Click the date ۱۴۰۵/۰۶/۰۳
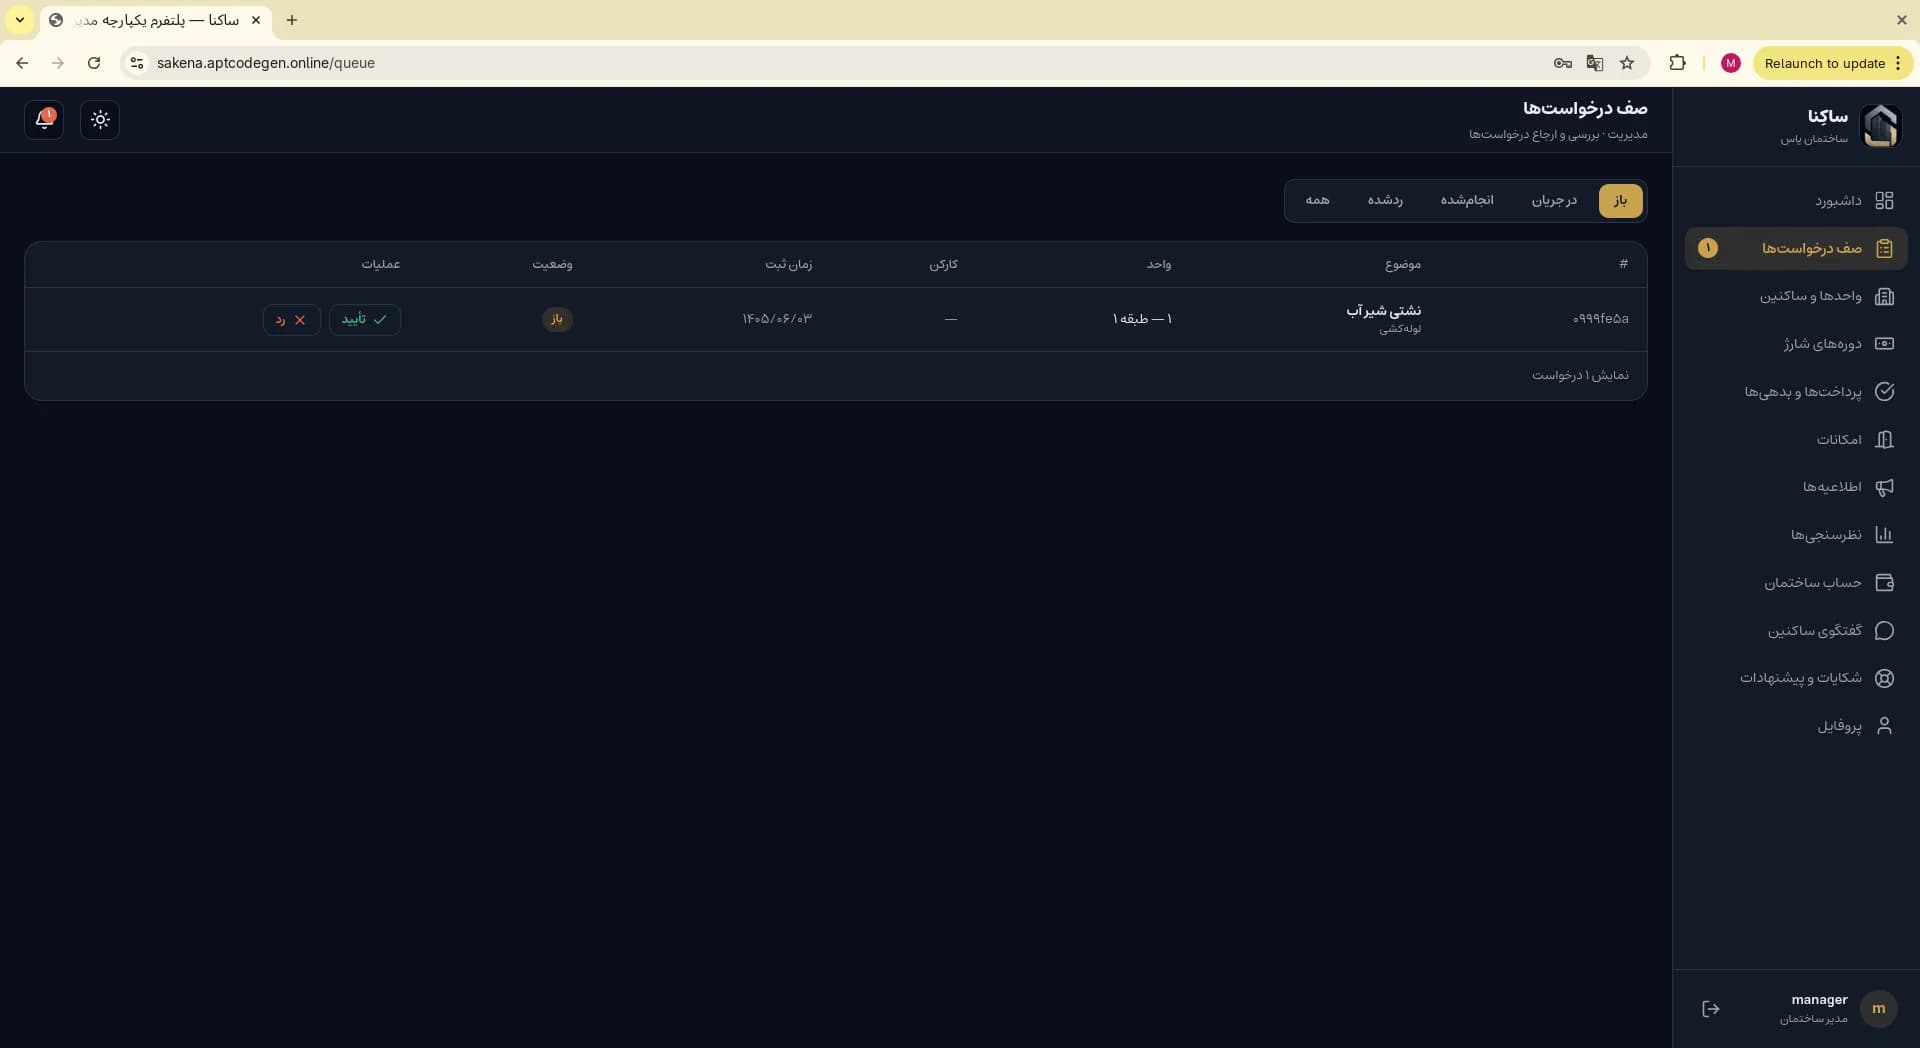Viewport: 1920px width, 1048px height. point(777,319)
